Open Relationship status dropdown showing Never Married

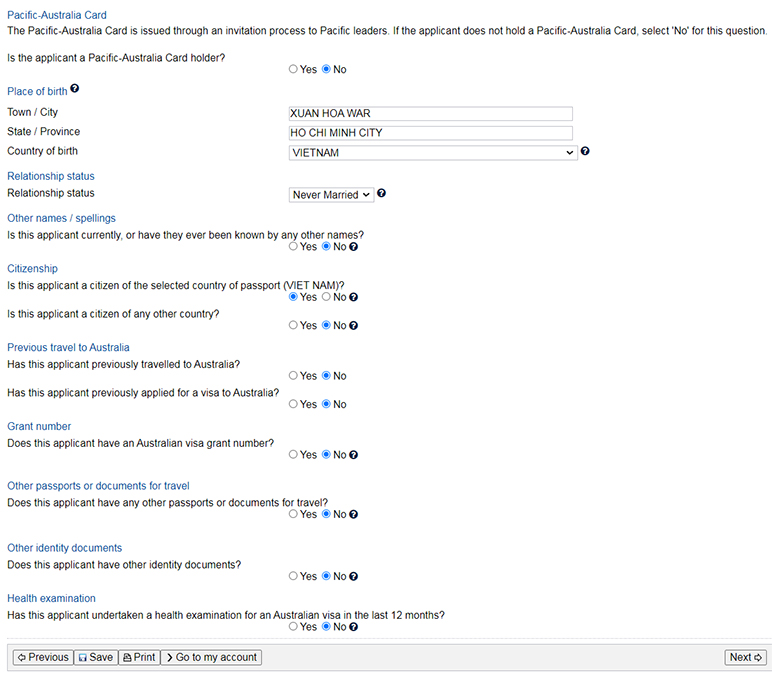331,195
